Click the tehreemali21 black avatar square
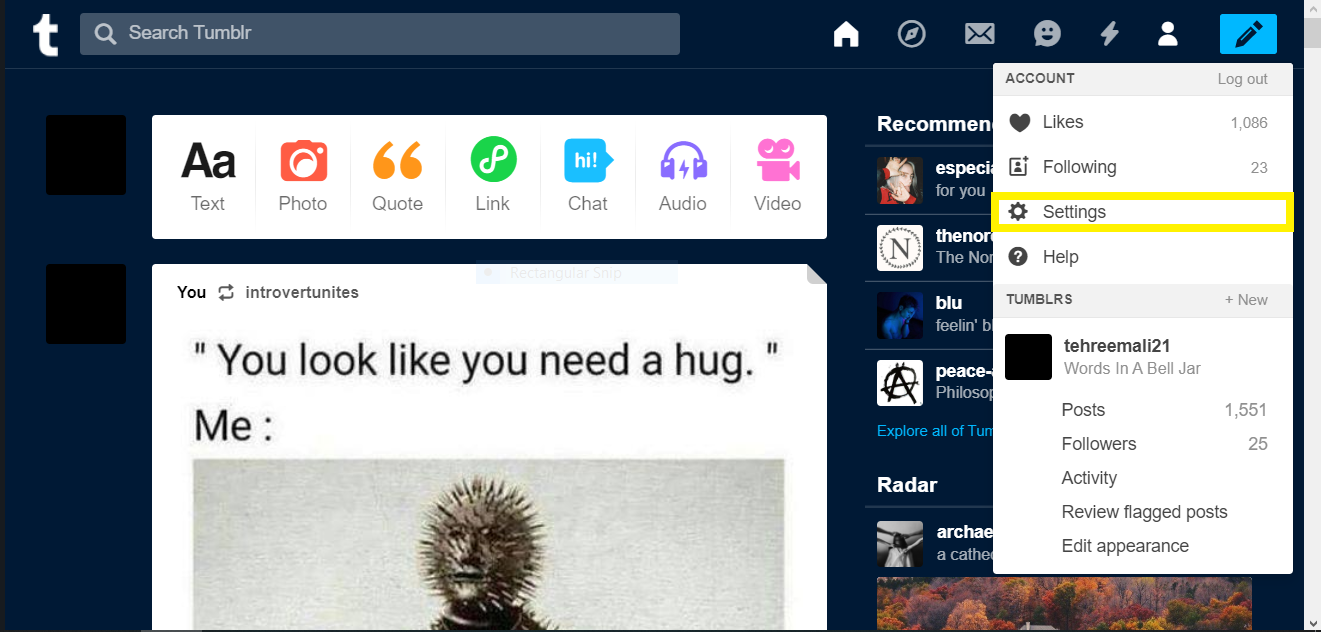 [x=1028, y=357]
